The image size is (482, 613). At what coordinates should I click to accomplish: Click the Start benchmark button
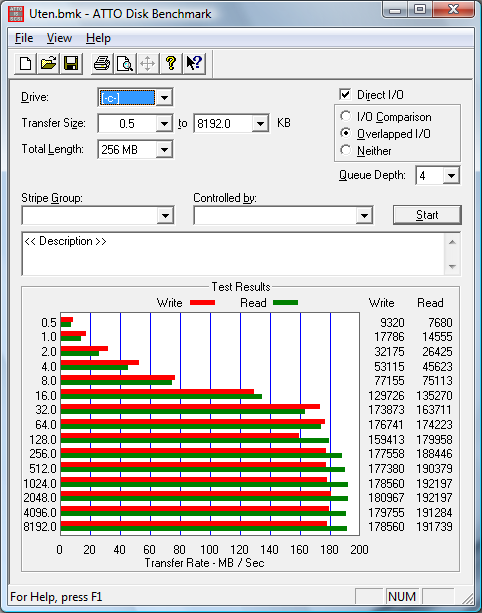pos(427,215)
